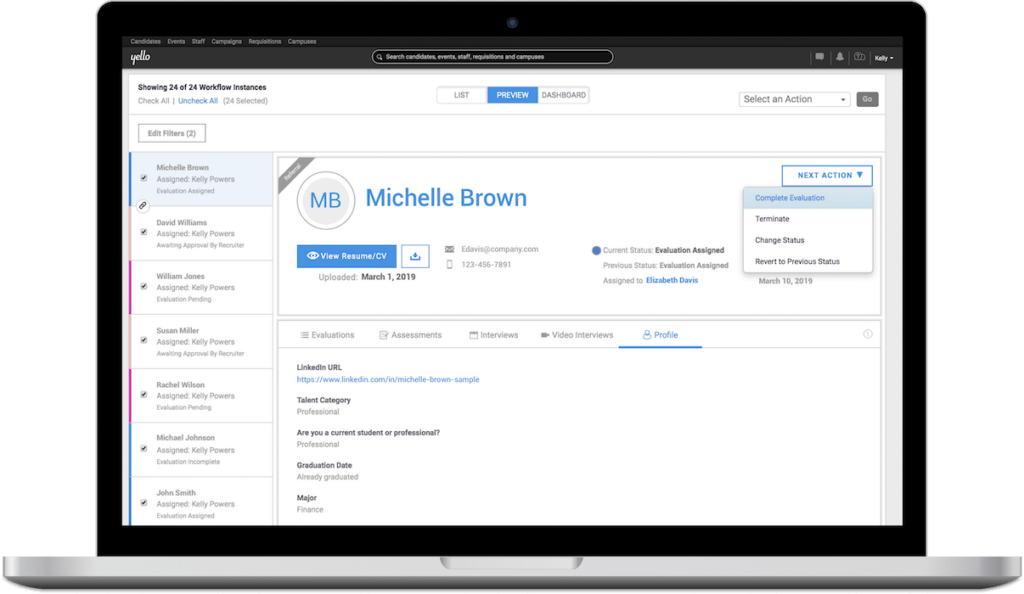The width and height of the screenshot is (1024, 594).
Task: Click the MB avatar circle
Action: click(x=325, y=200)
